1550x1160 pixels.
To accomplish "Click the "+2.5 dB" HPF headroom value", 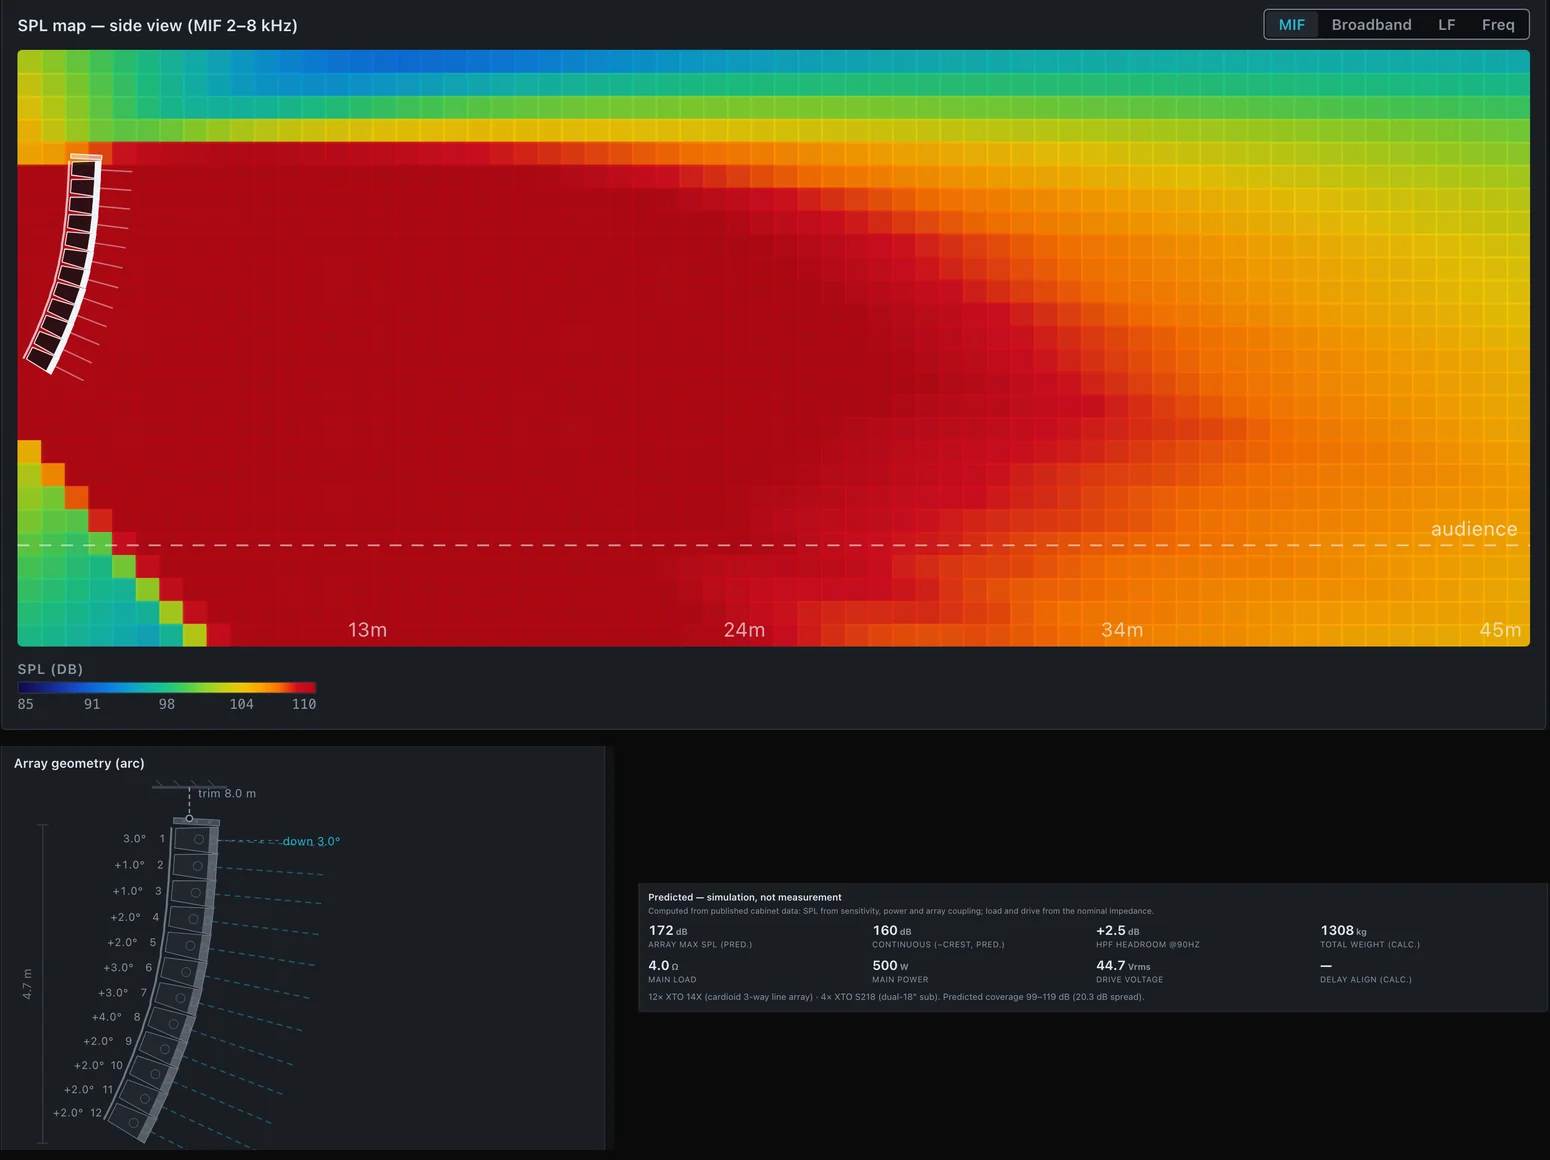I will pyautogui.click(x=1118, y=930).
